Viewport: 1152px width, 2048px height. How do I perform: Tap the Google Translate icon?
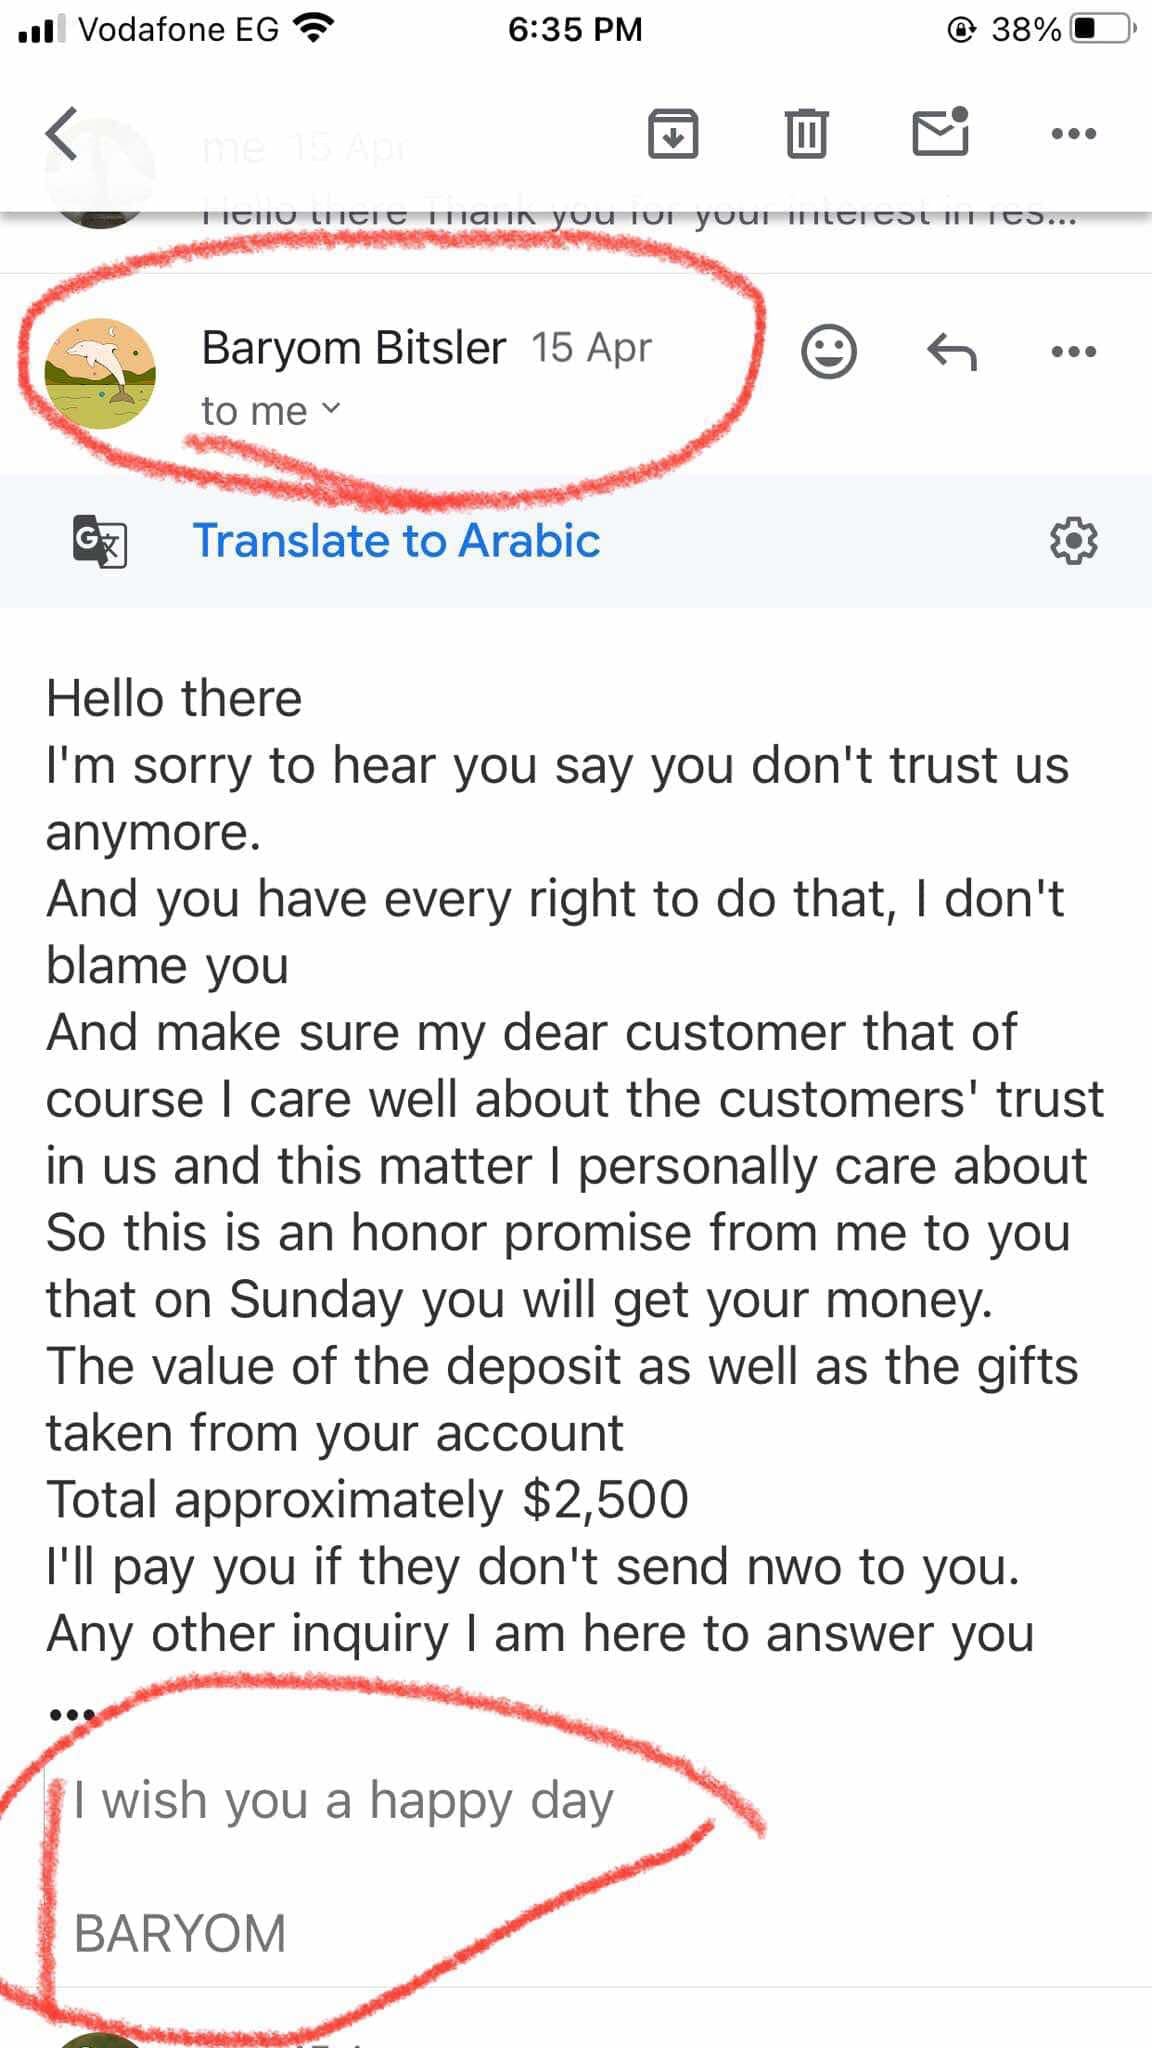[x=100, y=541]
